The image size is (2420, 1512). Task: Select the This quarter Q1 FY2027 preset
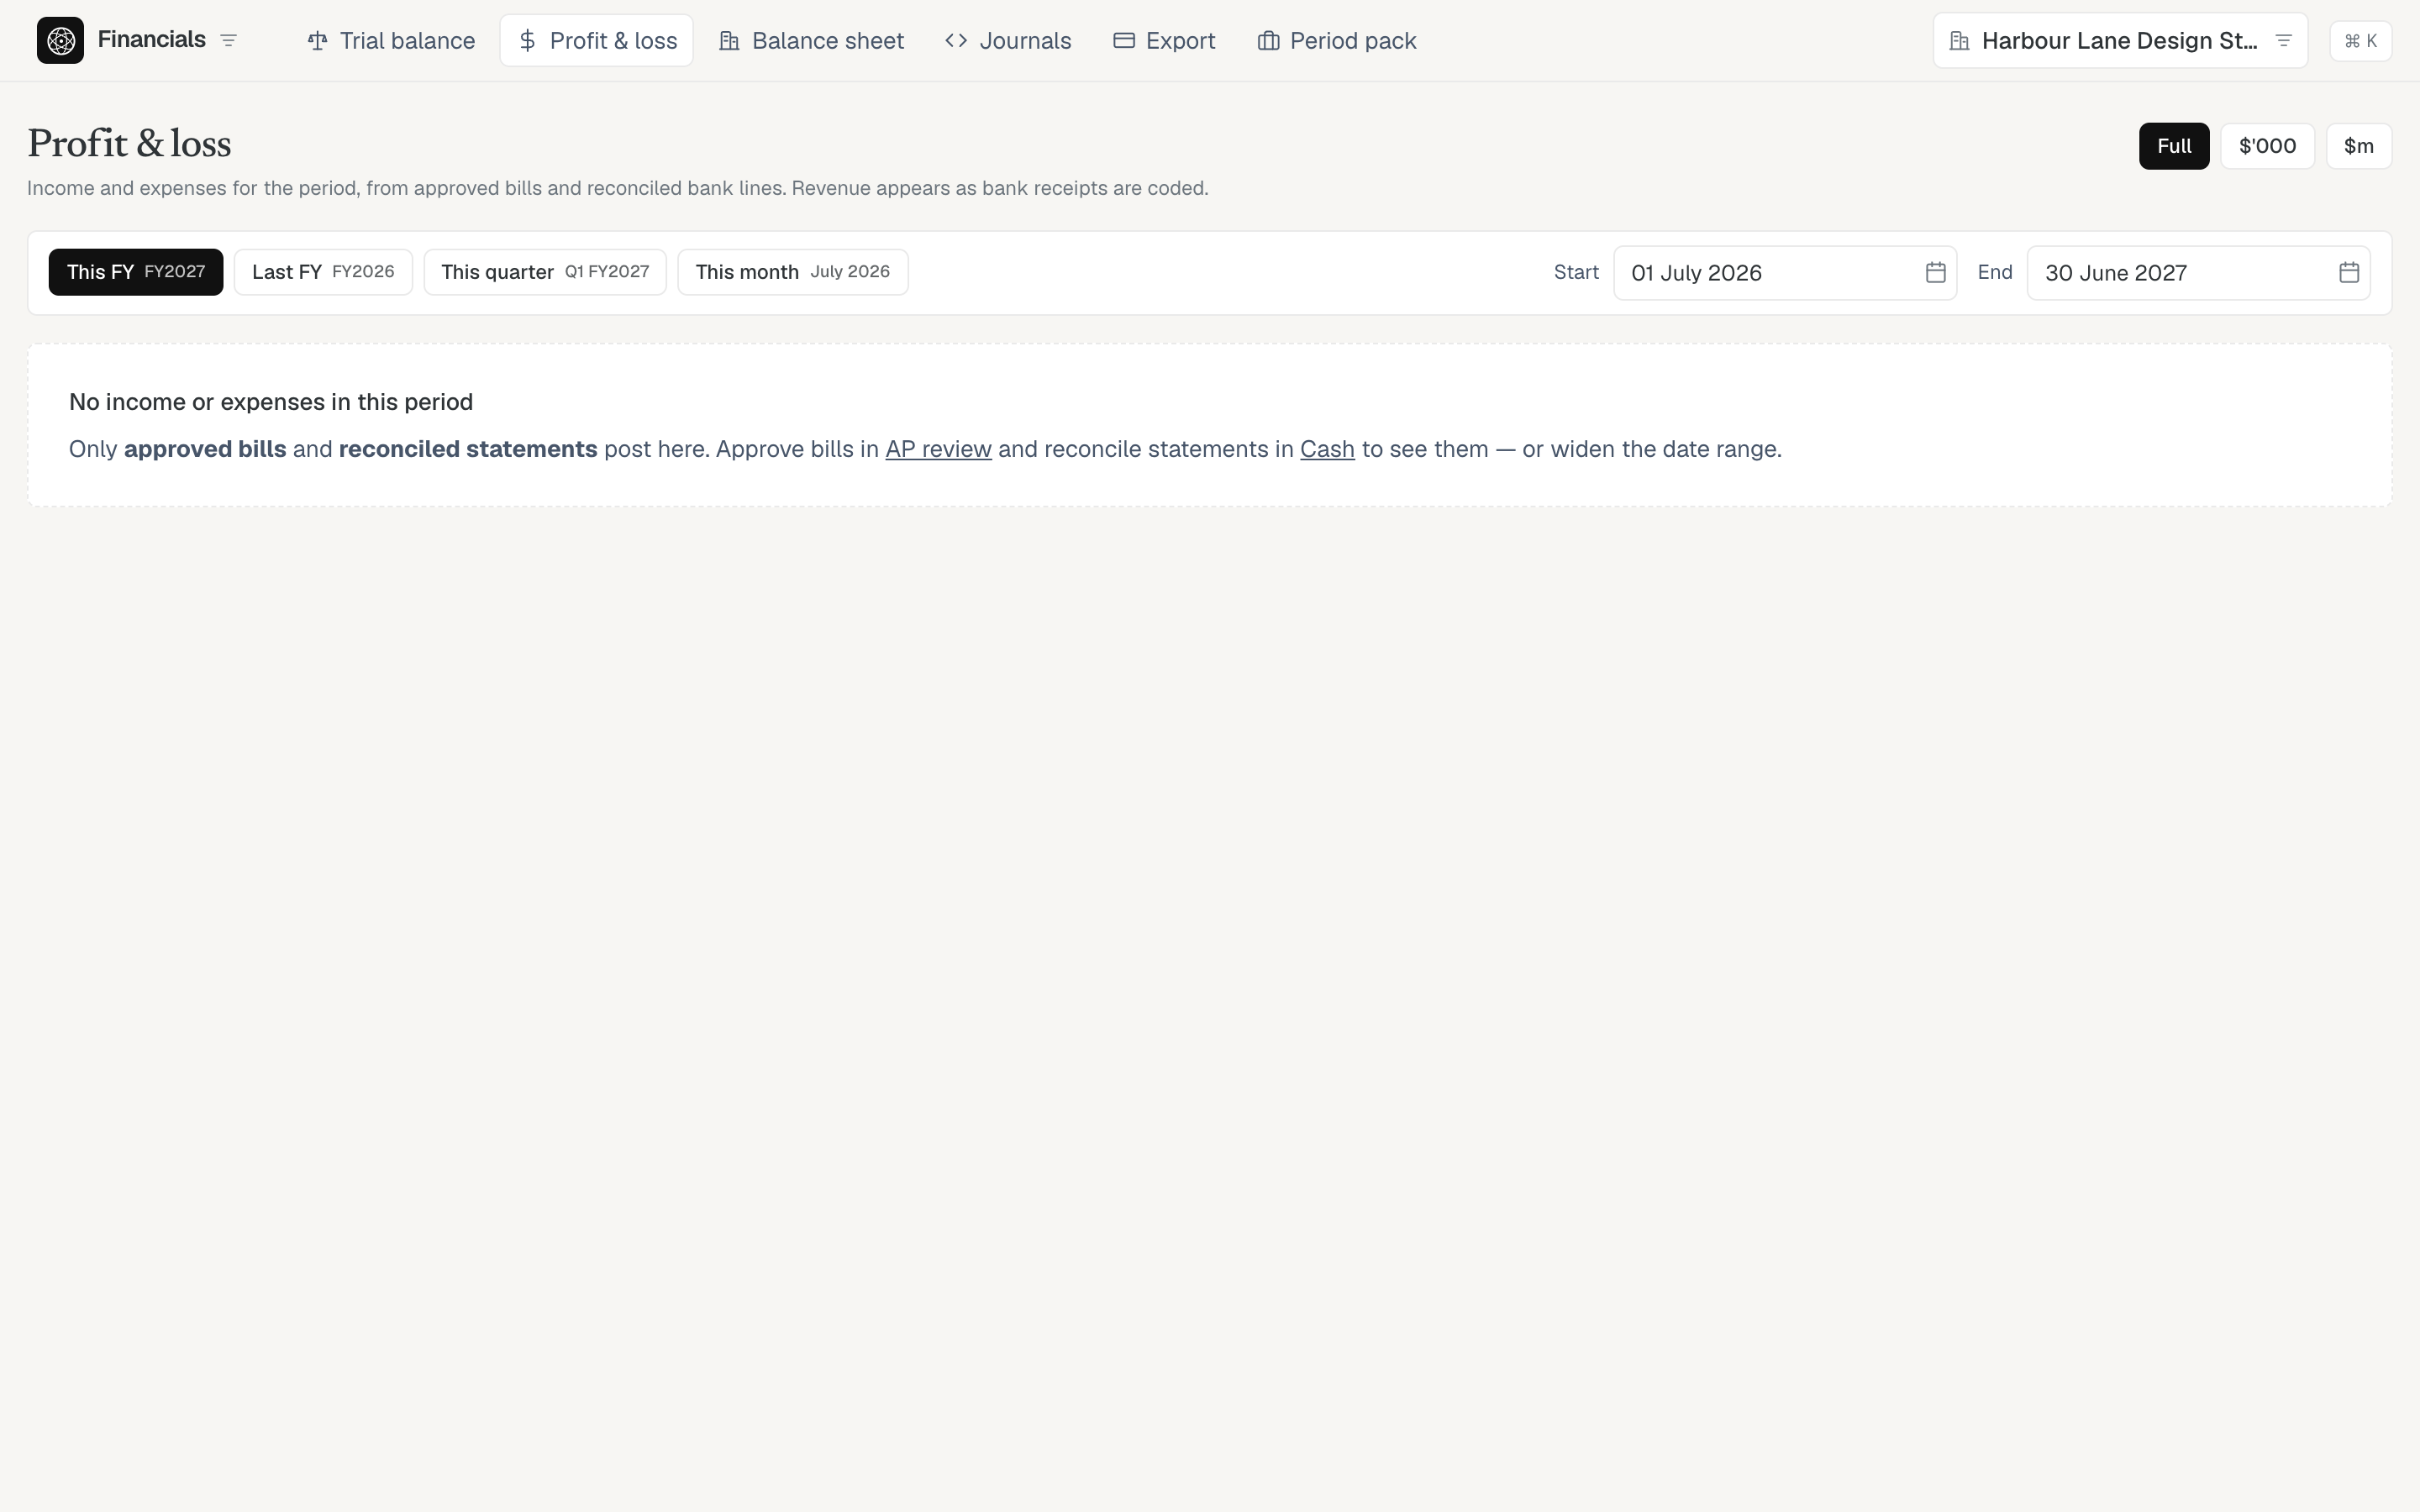point(545,272)
